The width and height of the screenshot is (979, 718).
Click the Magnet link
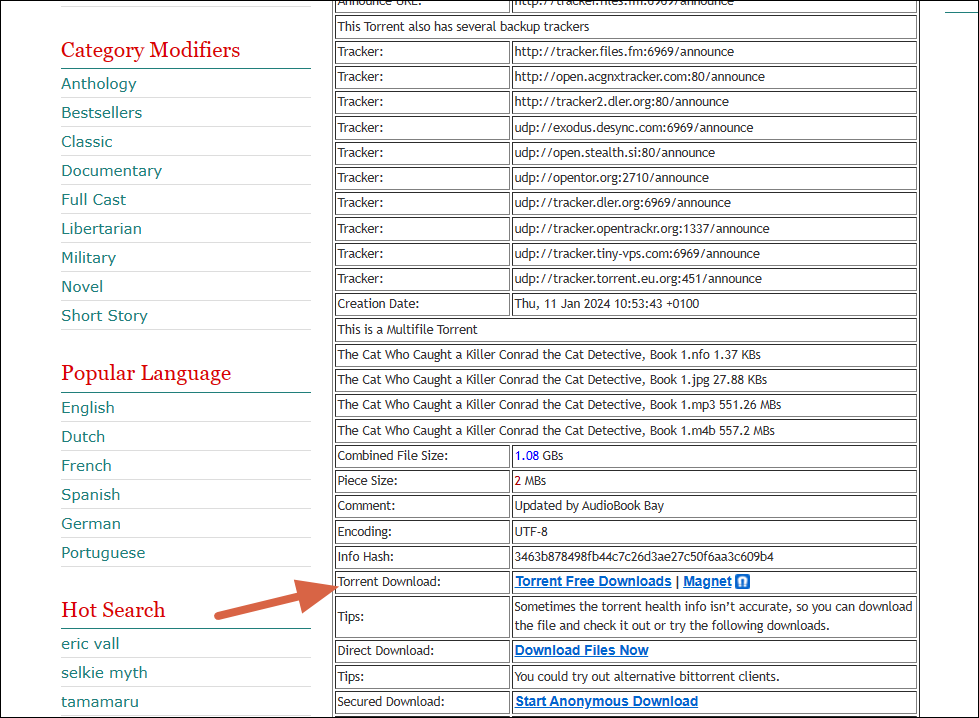click(x=707, y=581)
